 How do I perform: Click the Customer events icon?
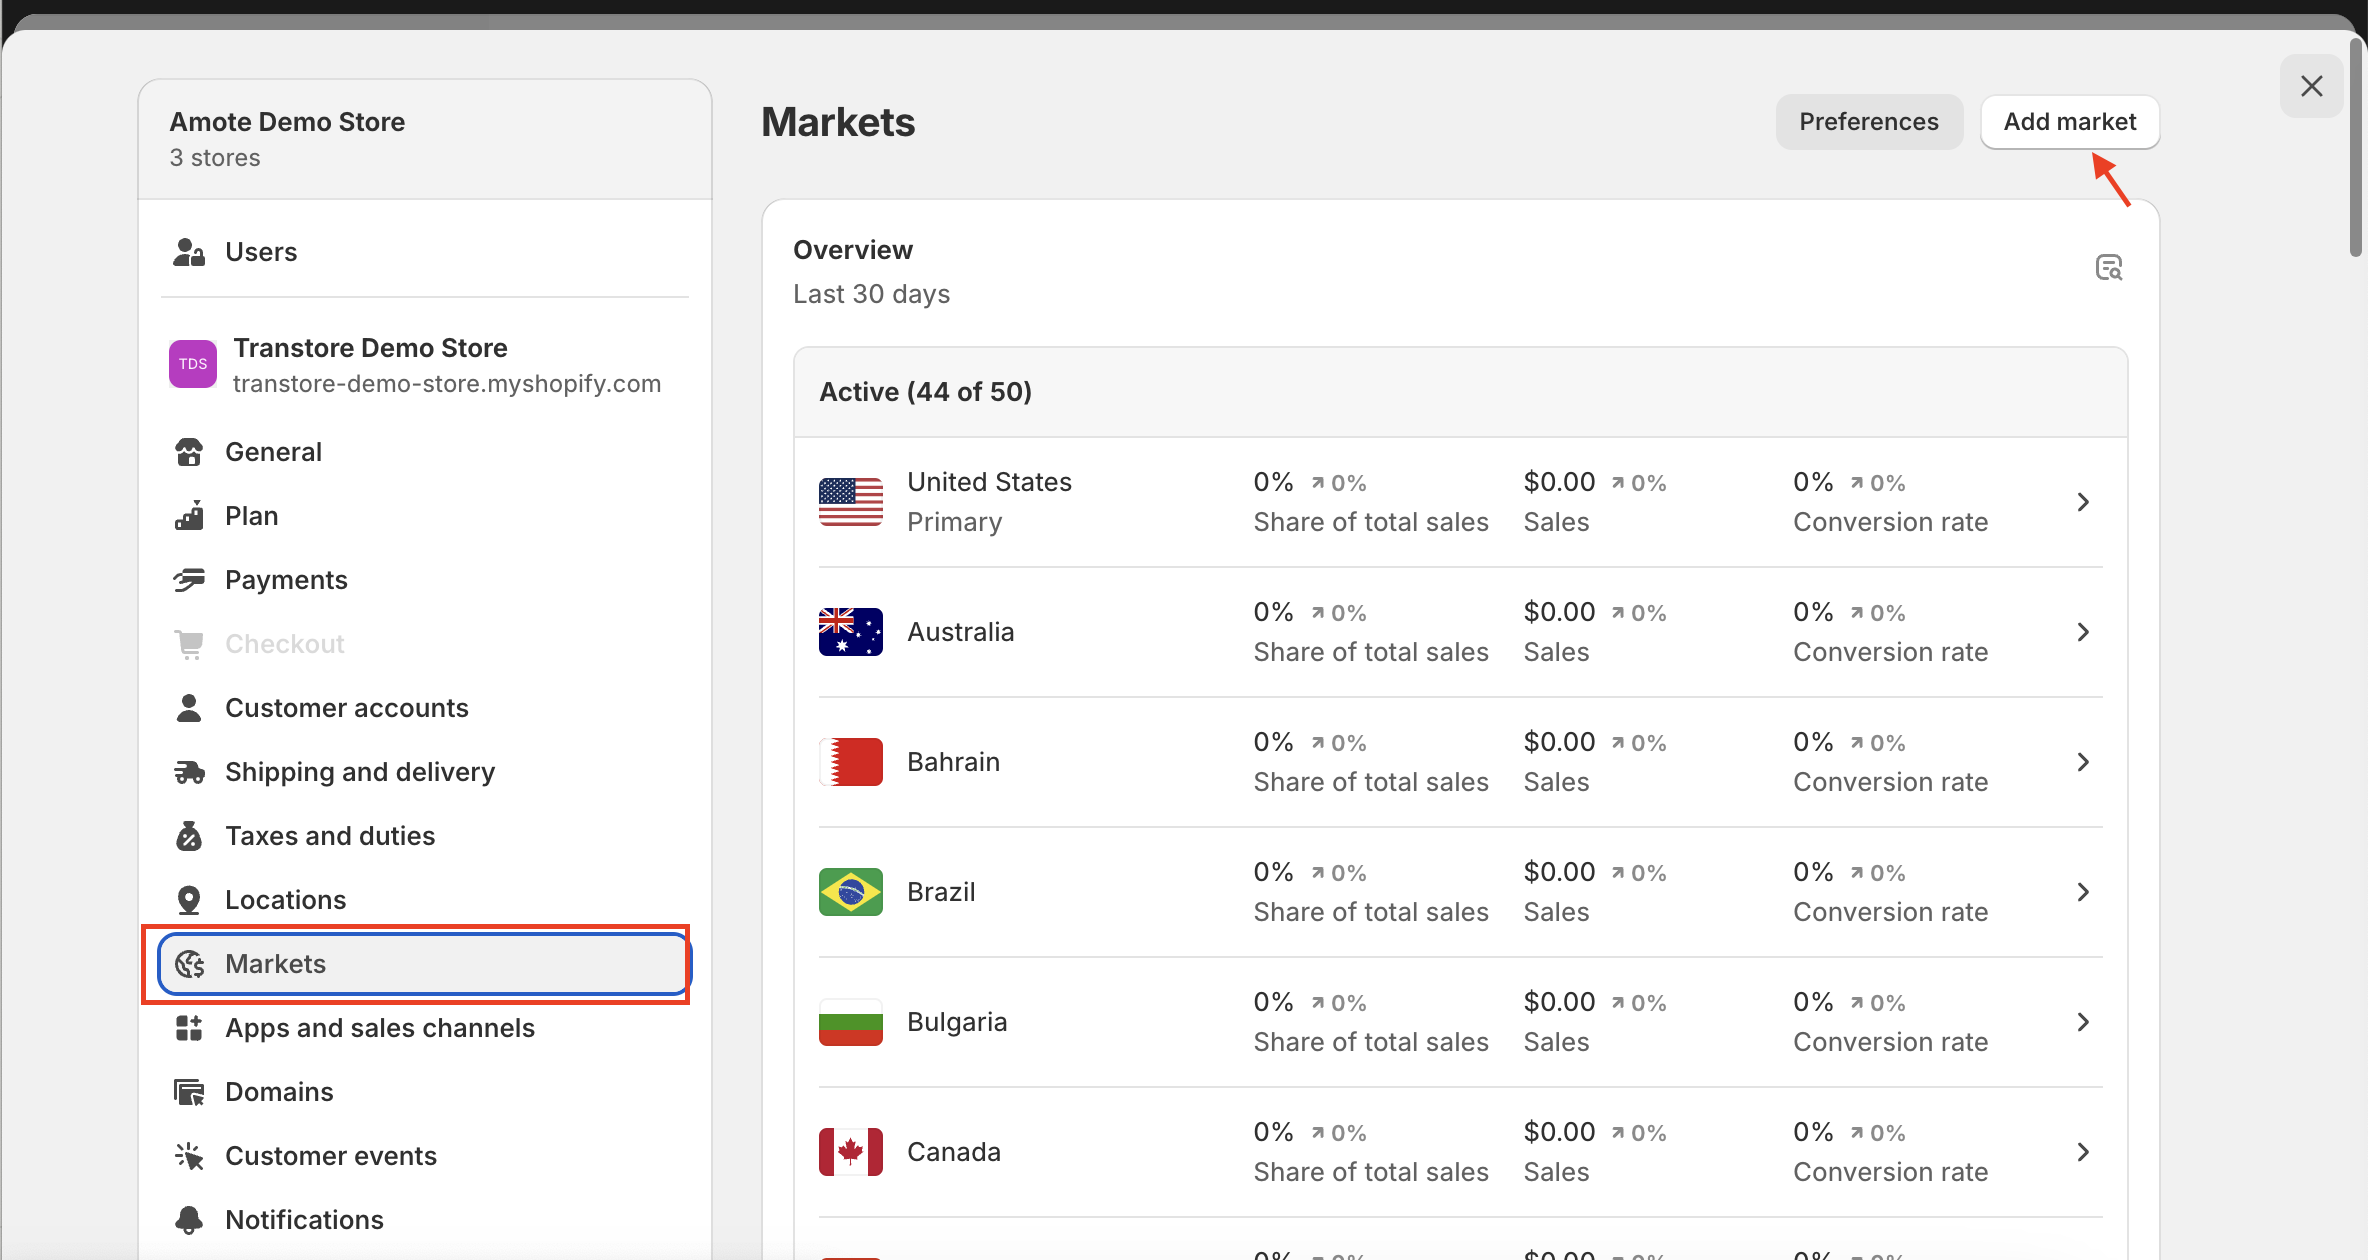[189, 1156]
